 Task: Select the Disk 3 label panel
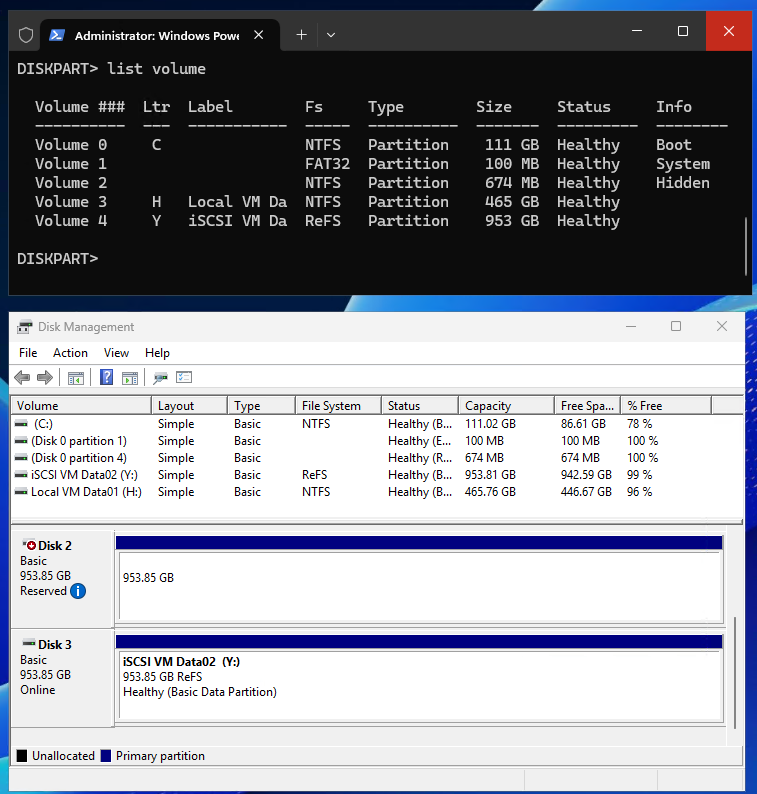62,678
